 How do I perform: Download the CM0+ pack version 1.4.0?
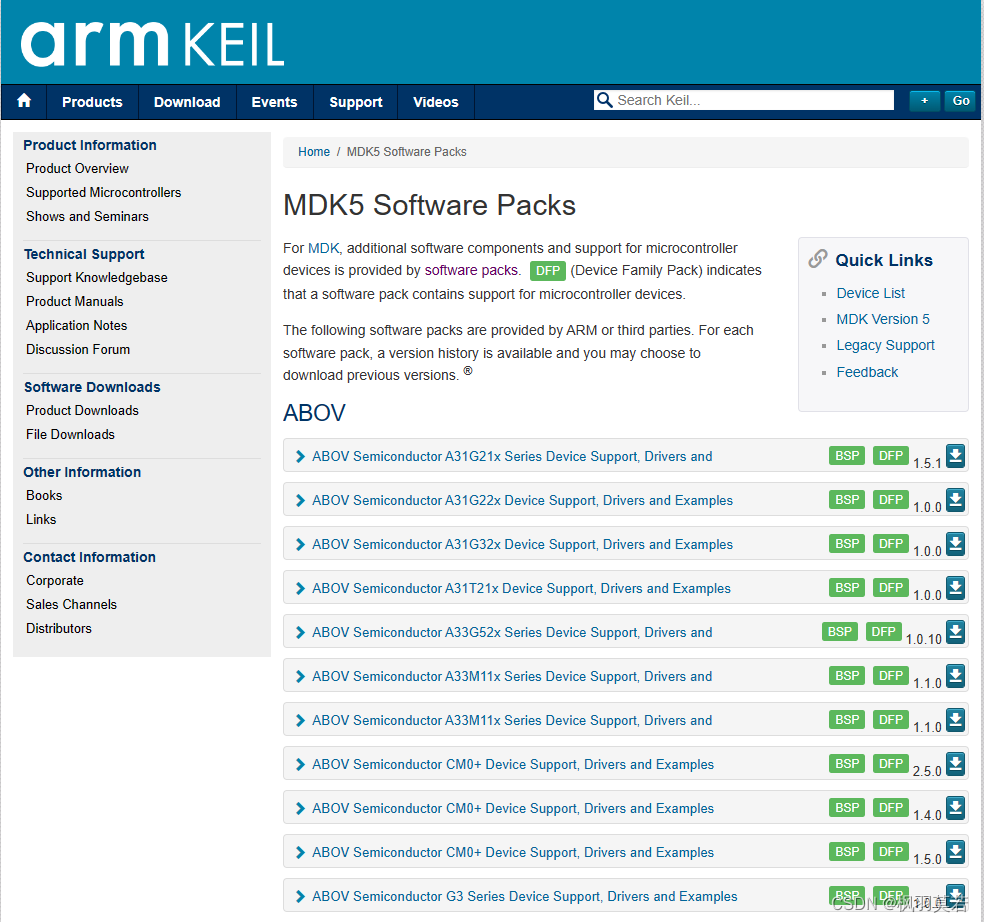pos(955,807)
